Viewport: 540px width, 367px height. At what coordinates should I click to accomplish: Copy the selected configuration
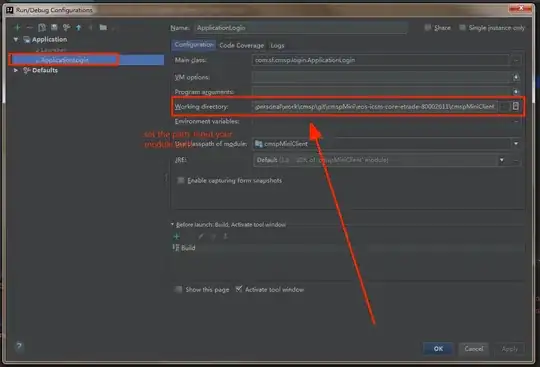pos(42,28)
